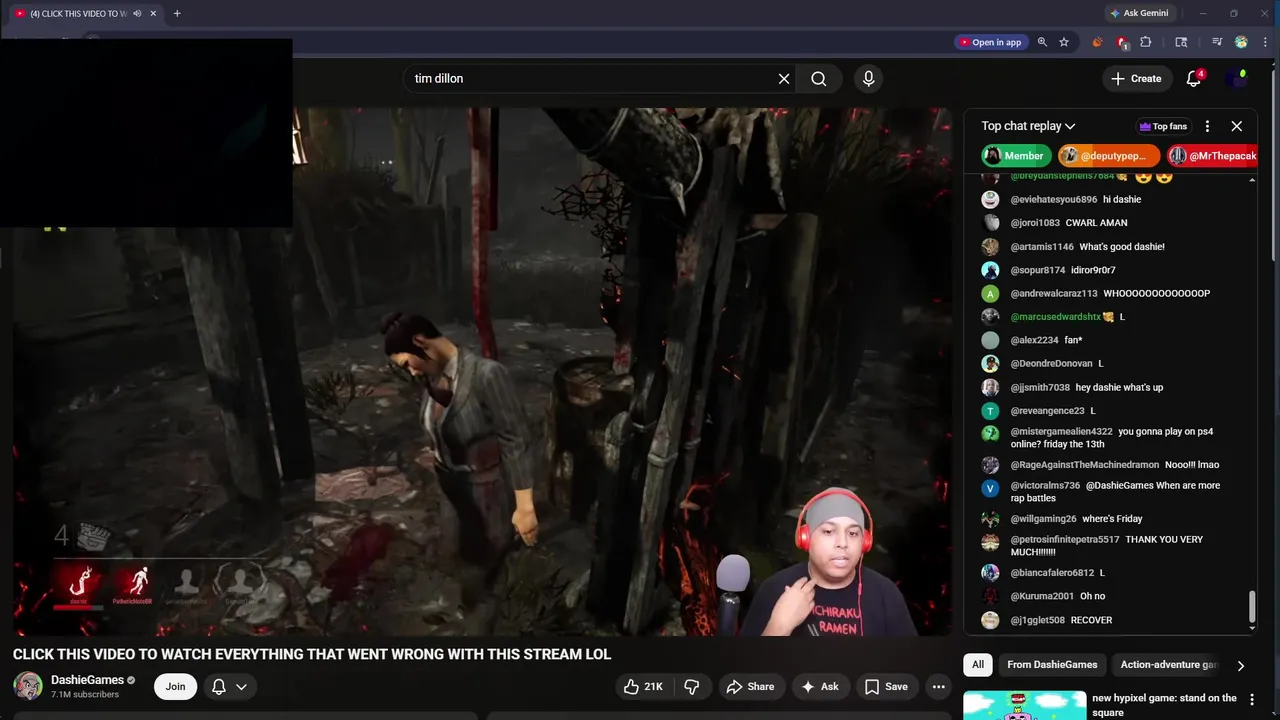Click the address bar zoom magnifier icon
Image resolution: width=1280 pixels, height=720 pixels.
tap(1042, 42)
